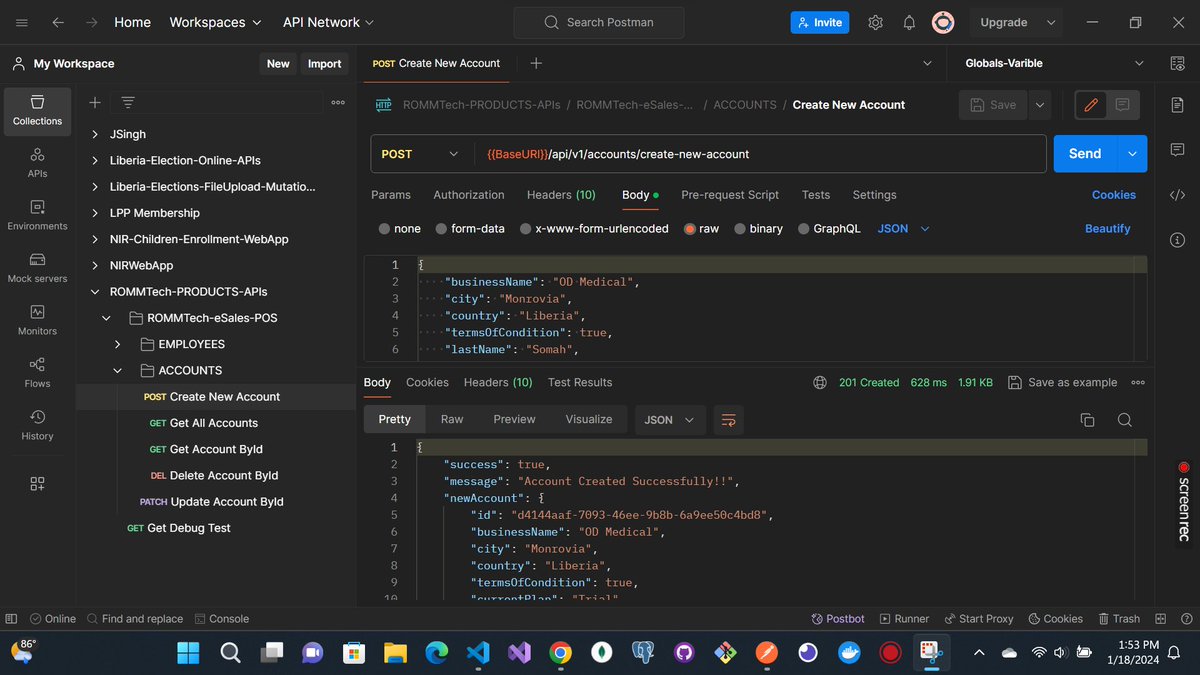The height and width of the screenshot is (675, 1200).
Task: Switch to the Params tab
Action: coord(391,195)
